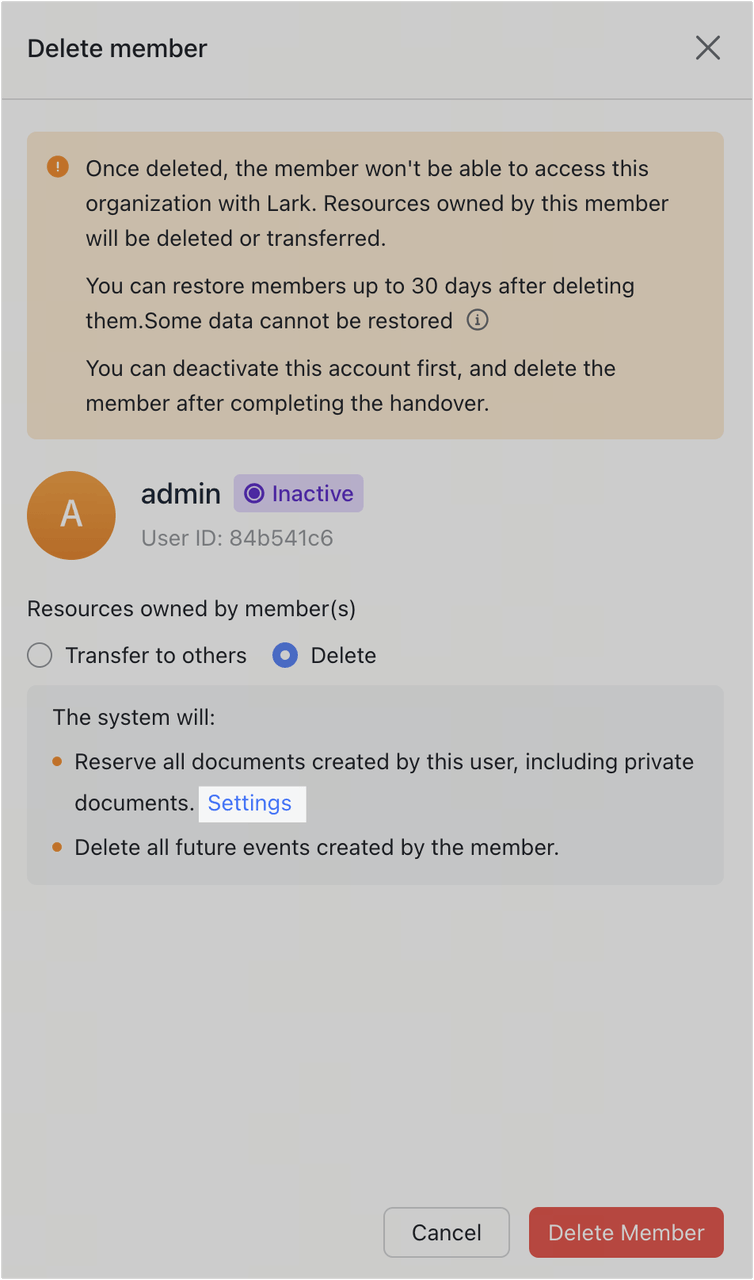Click the orange warning icon in the notice
754x1280 pixels.
pos(57,167)
